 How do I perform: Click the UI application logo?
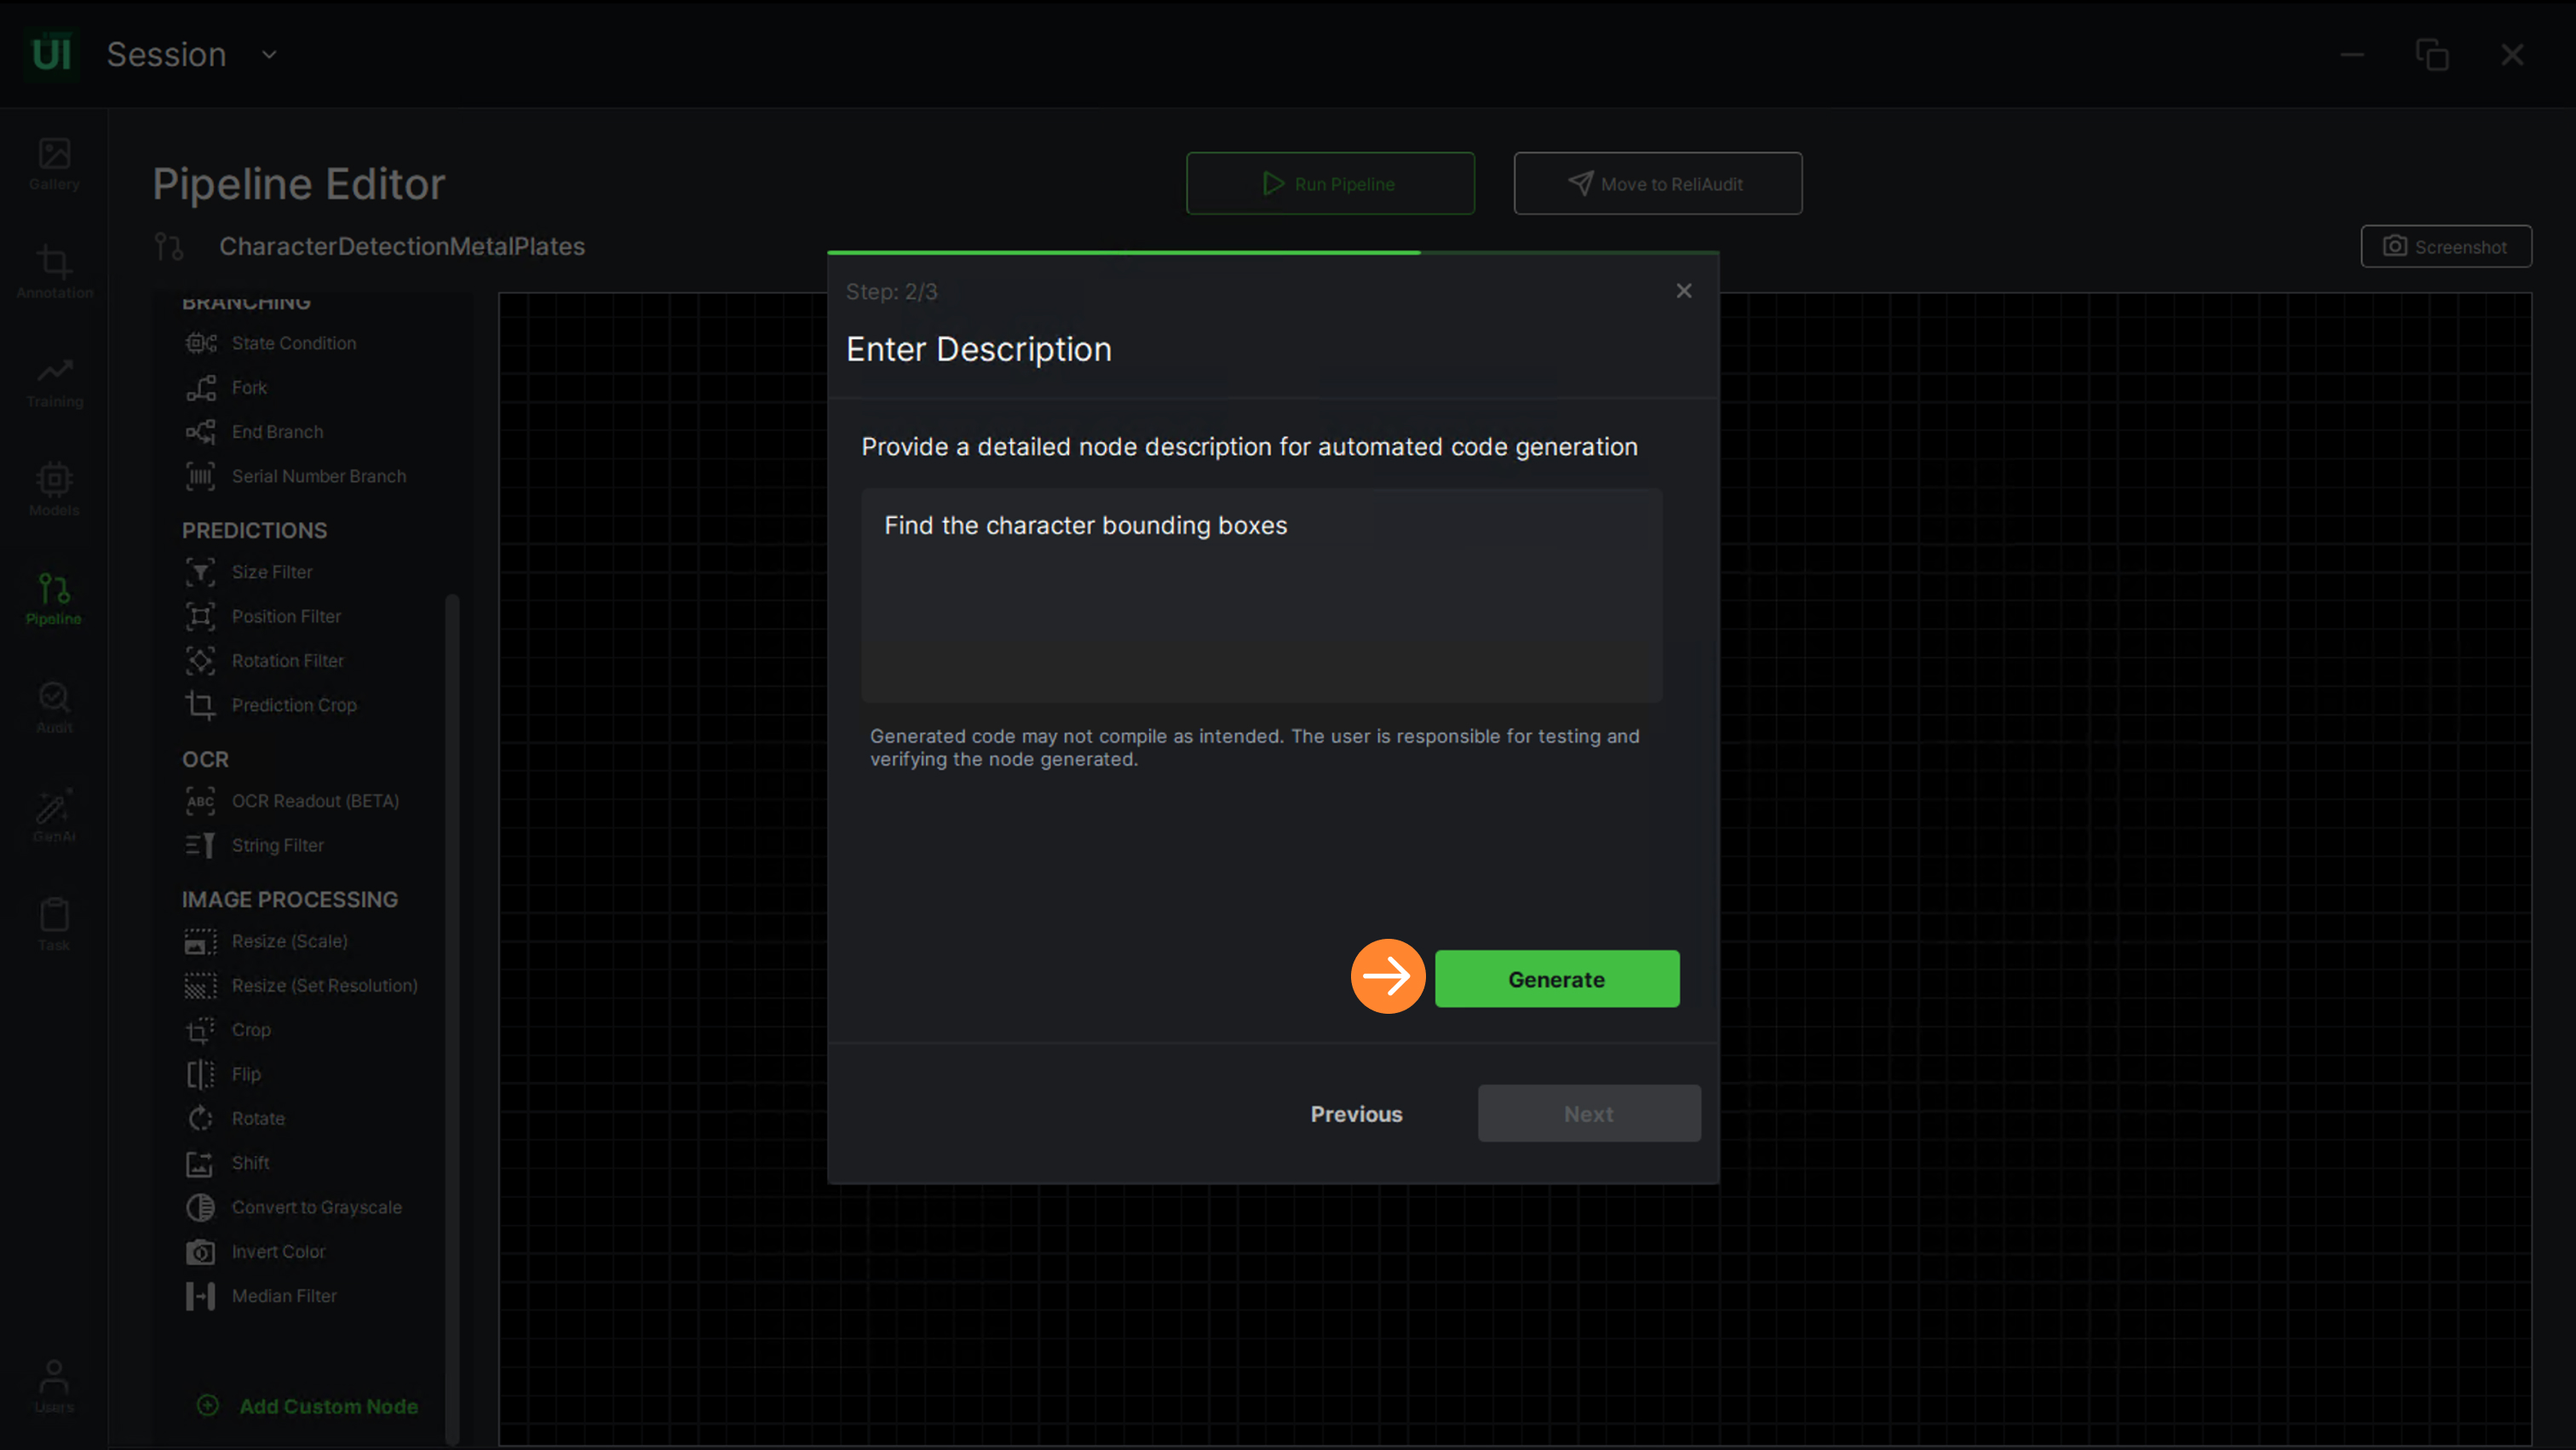click(x=51, y=54)
